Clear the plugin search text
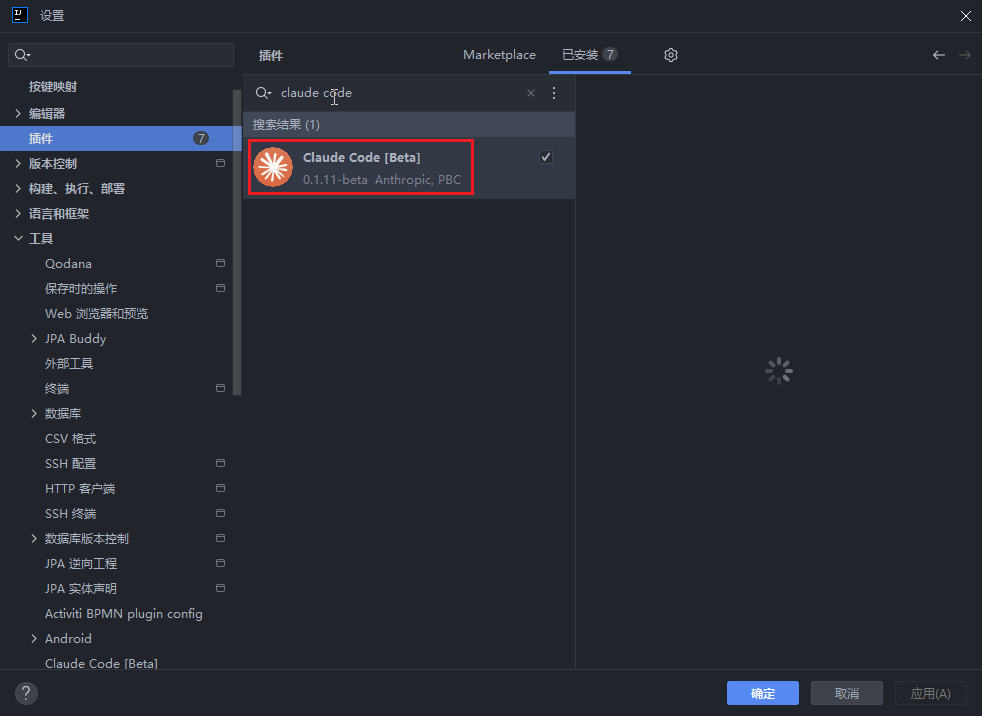The width and height of the screenshot is (982, 716). tap(530, 93)
